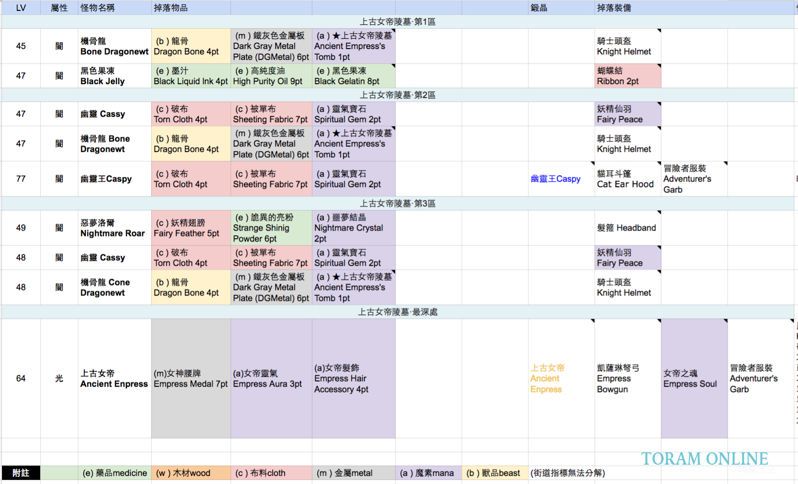
Task: Click the 上古女帝陵墓·第1區 section row
Action: (x=398, y=22)
